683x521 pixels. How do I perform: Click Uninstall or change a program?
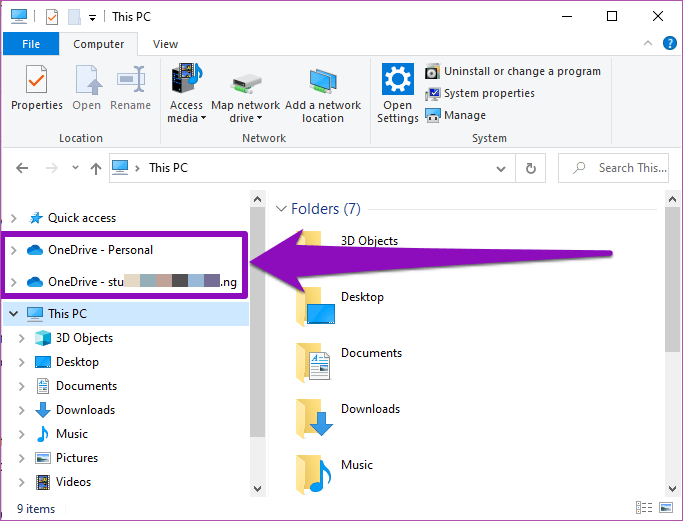coord(513,71)
